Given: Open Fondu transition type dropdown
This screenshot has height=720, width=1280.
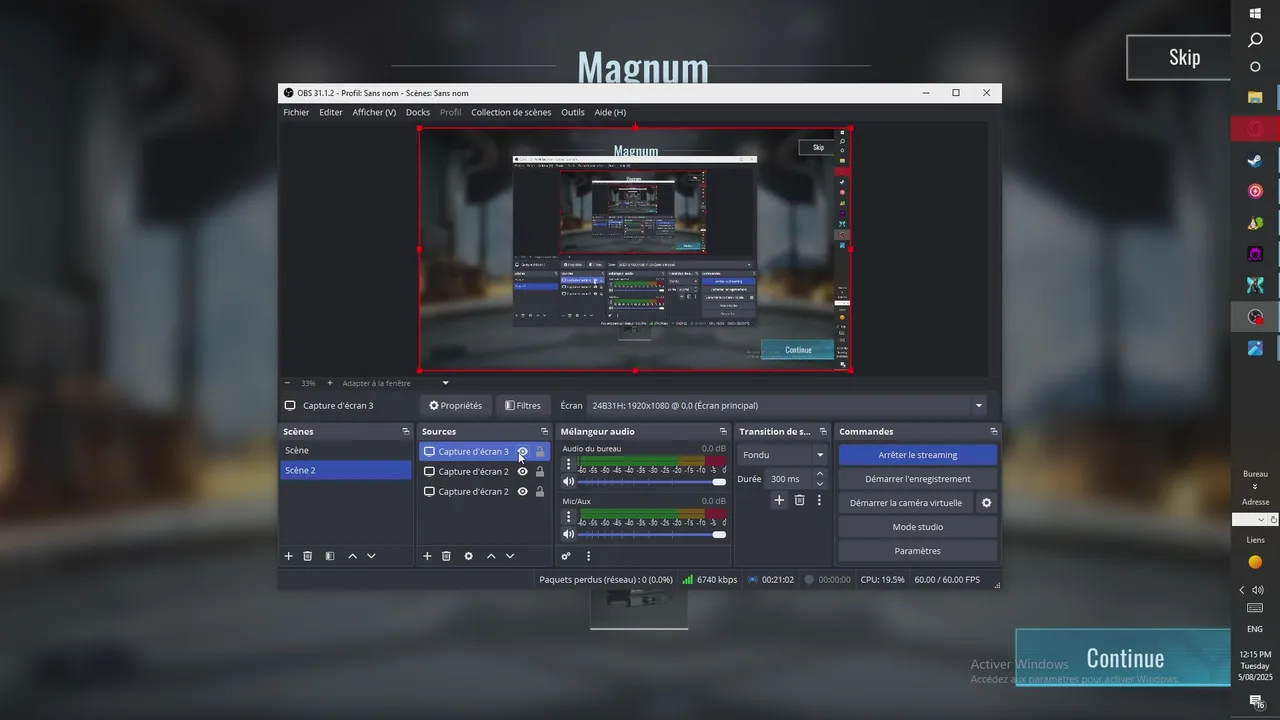Looking at the screenshot, I should click(782, 455).
